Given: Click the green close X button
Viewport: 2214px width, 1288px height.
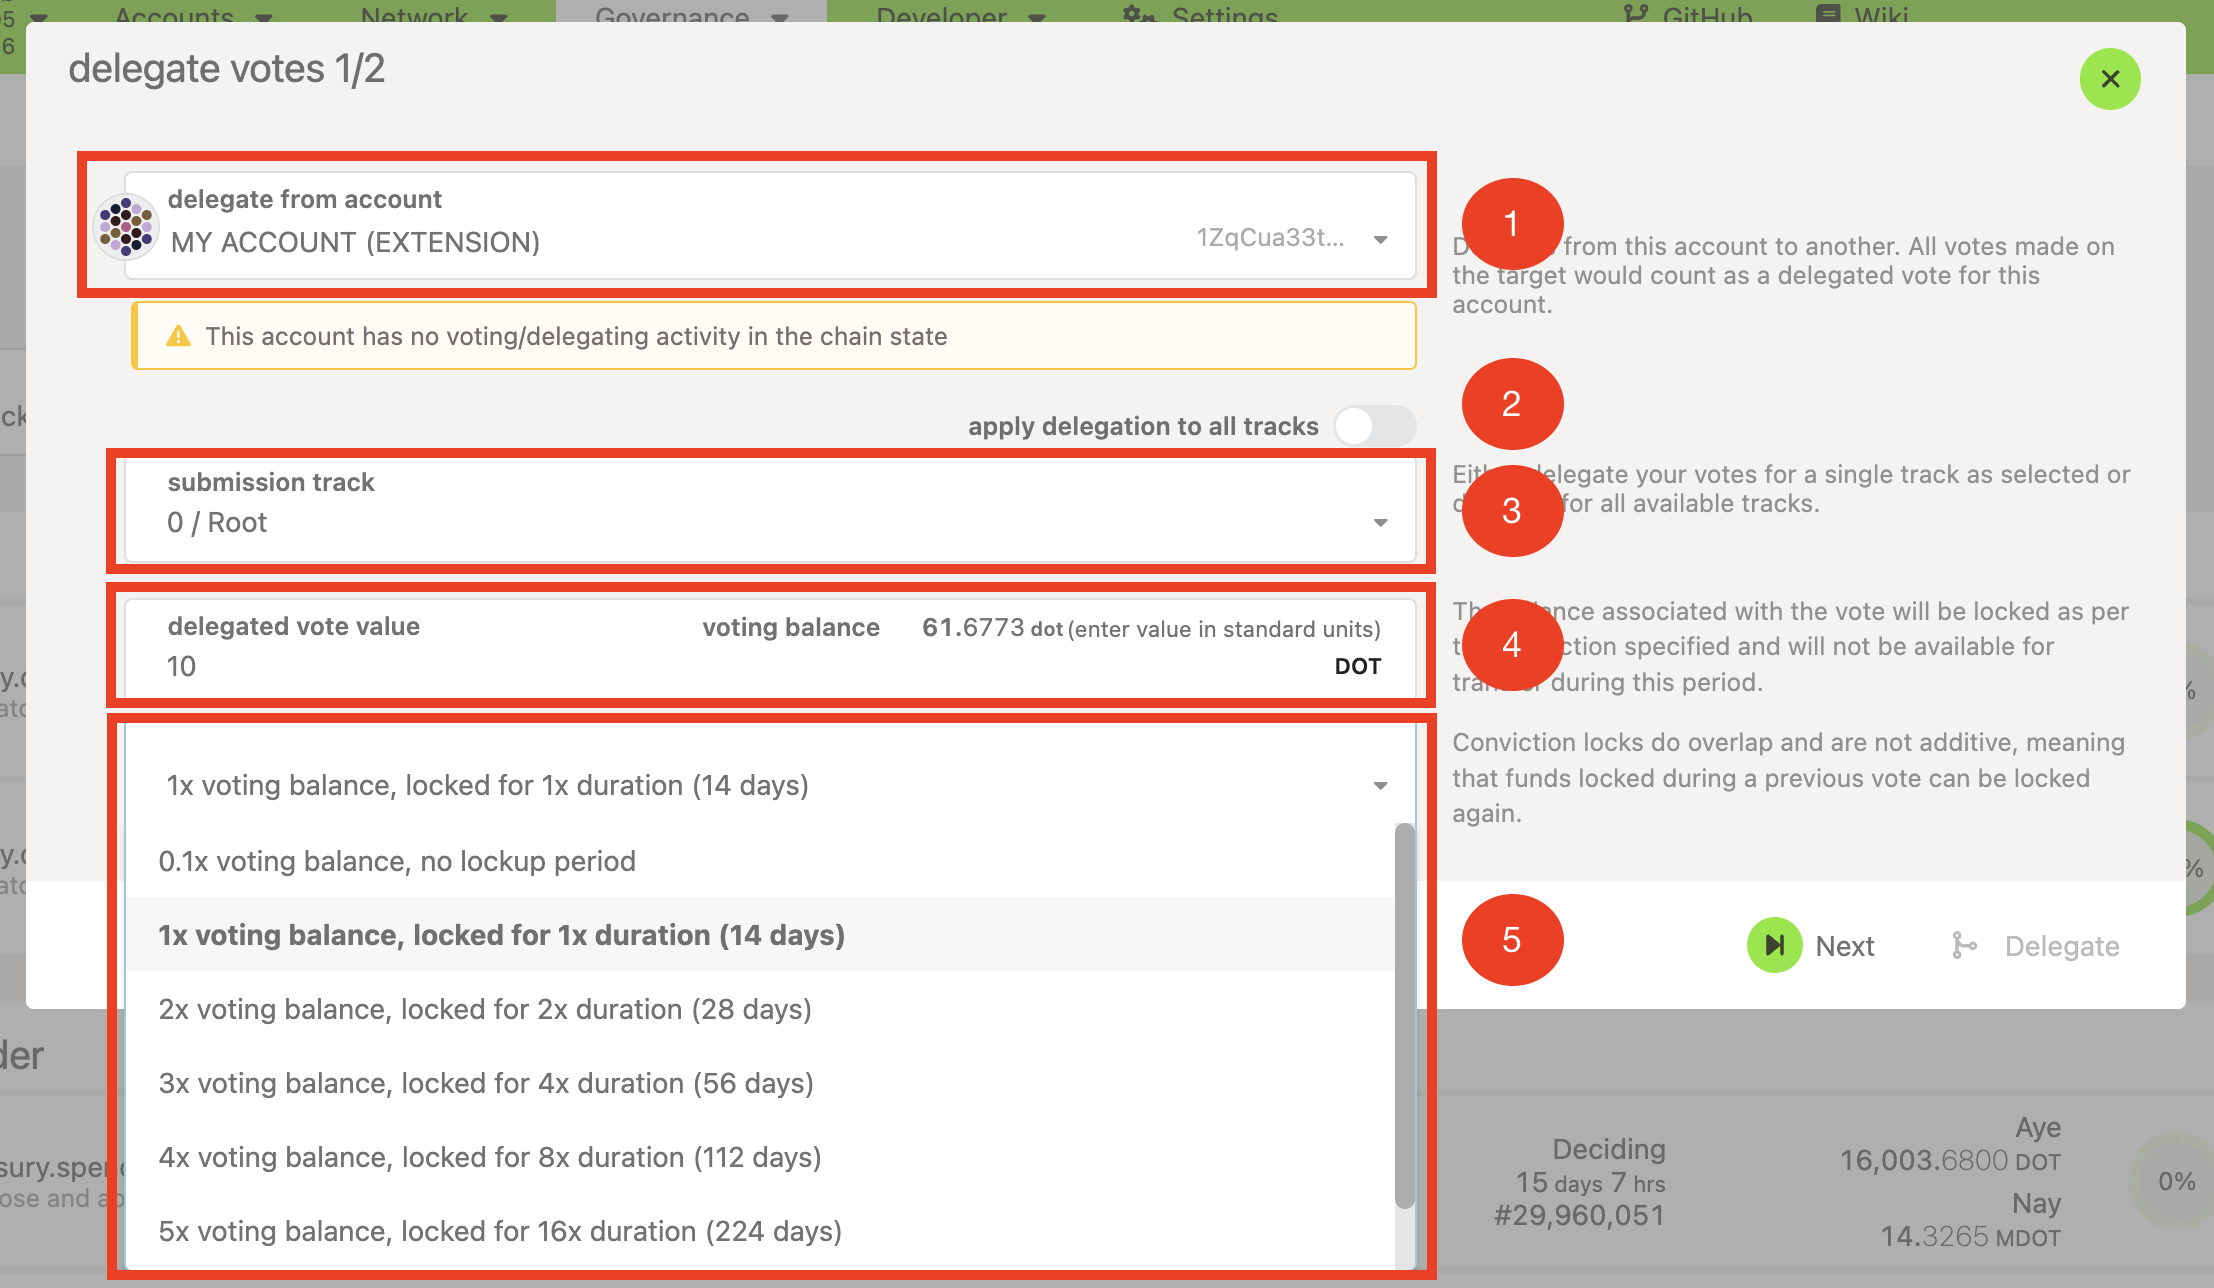Looking at the screenshot, I should 2110,79.
